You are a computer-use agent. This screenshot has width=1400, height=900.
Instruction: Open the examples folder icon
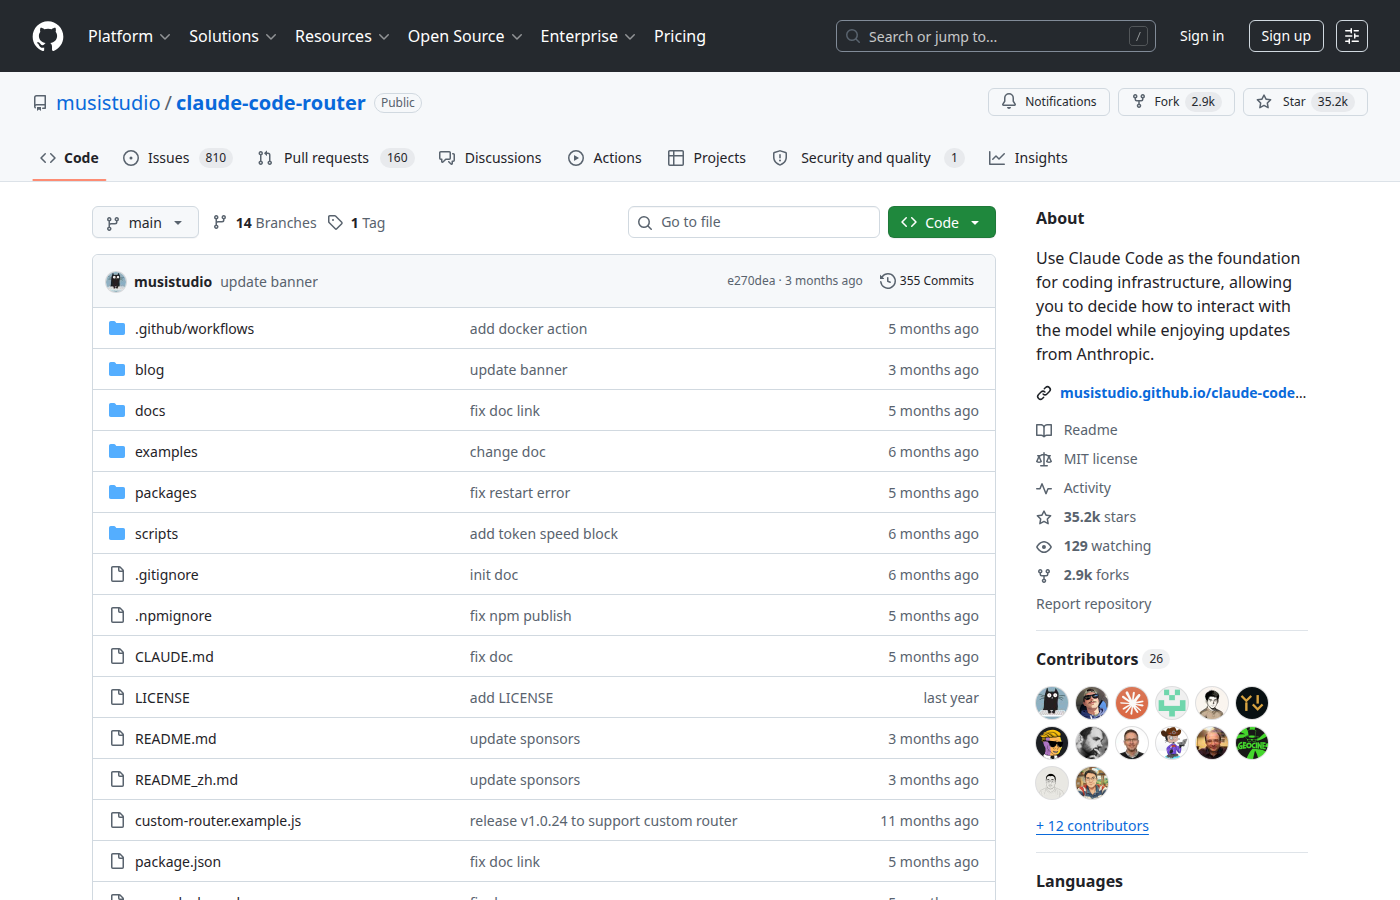click(117, 451)
